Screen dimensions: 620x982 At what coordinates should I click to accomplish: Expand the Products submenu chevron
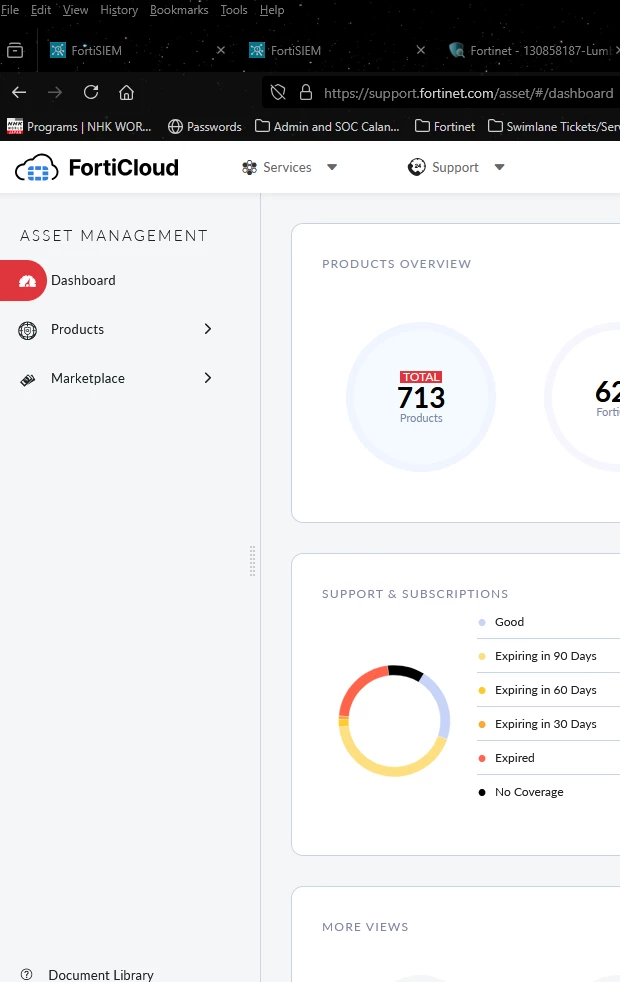coord(208,329)
